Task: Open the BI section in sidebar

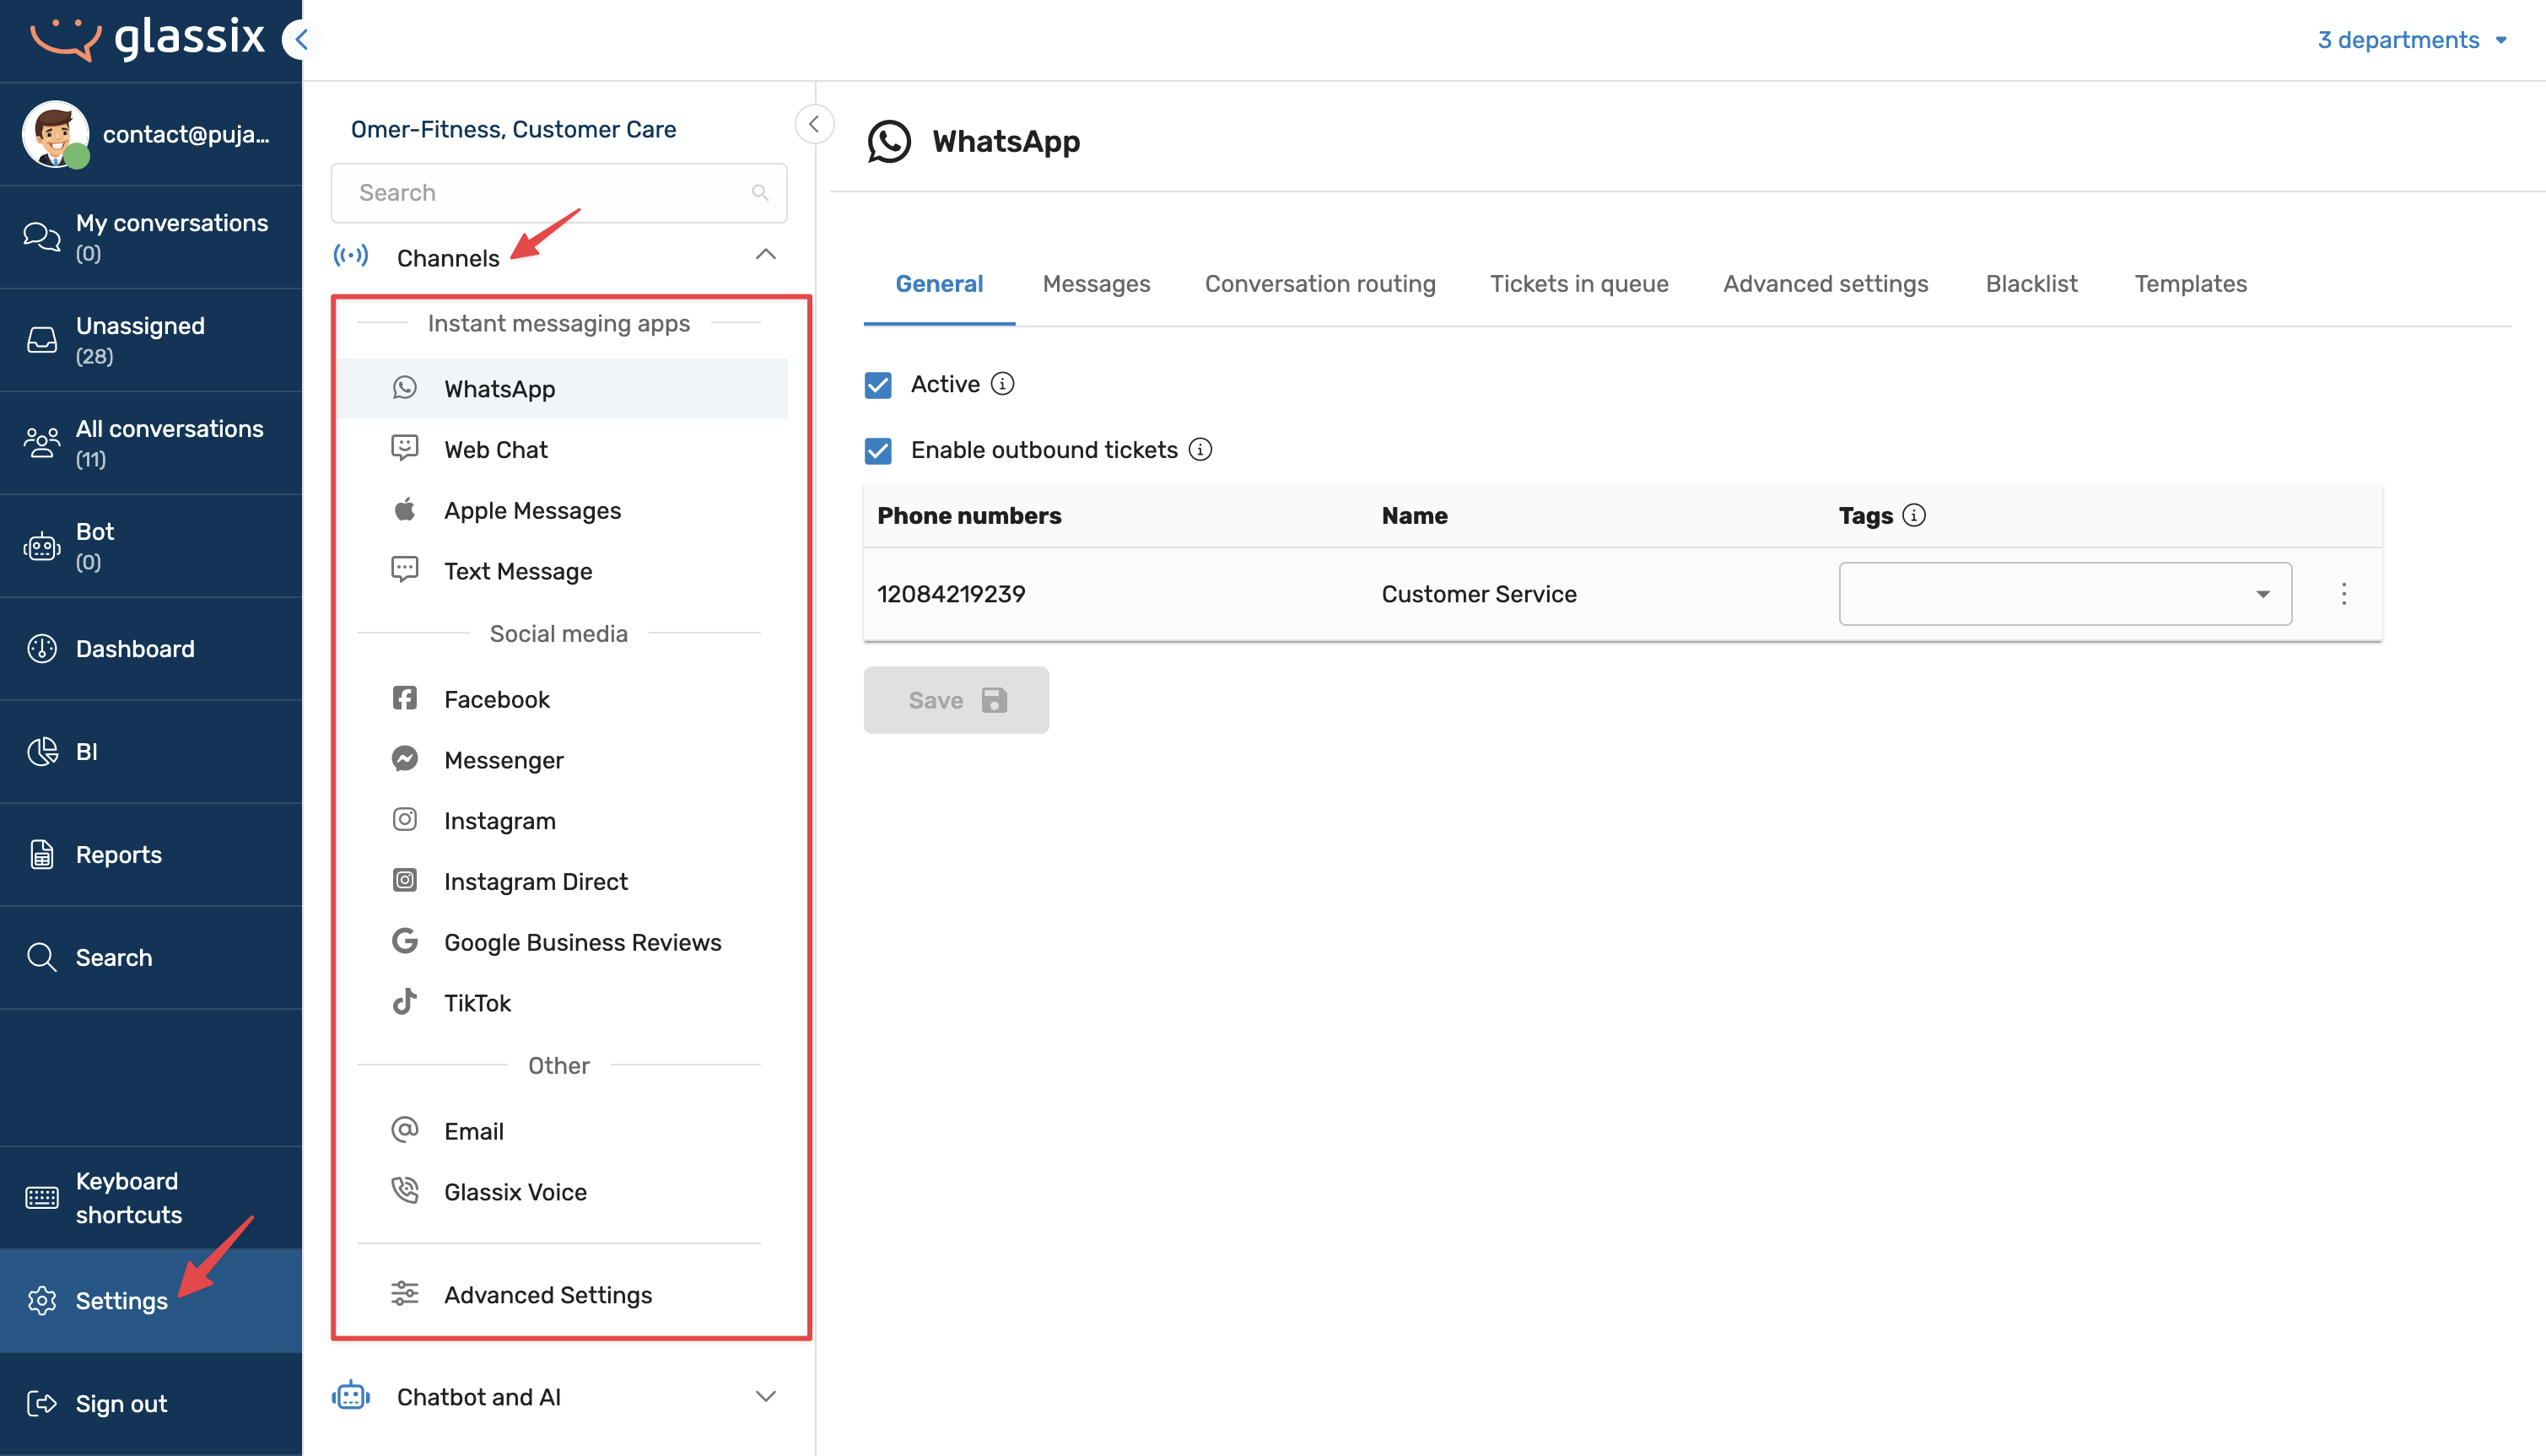Action: point(87,751)
